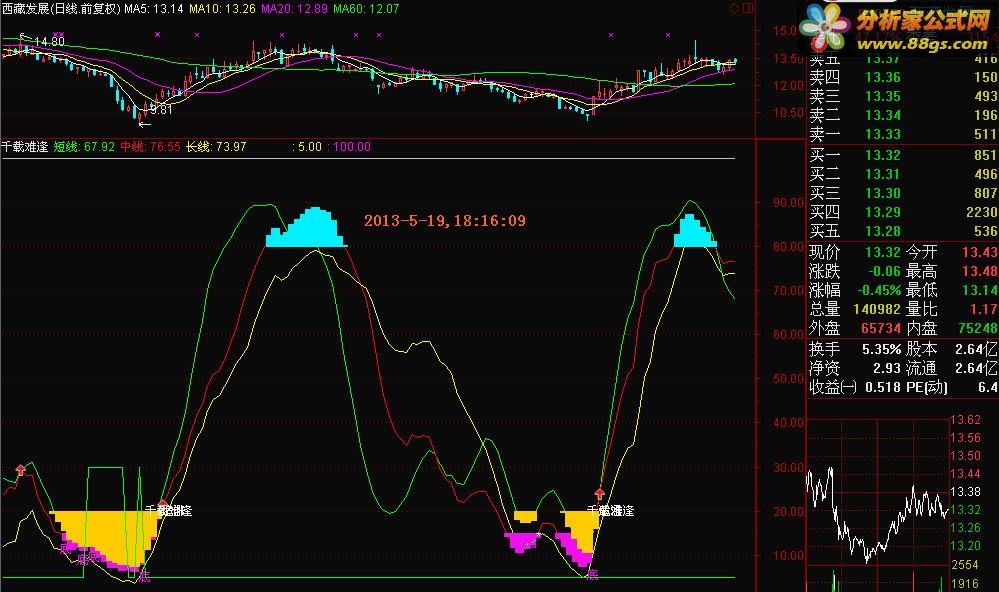This screenshot has height=592, width=999.
Task: Click the 总量 value 140982
Action: pyautogui.click(x=877, y=309)
